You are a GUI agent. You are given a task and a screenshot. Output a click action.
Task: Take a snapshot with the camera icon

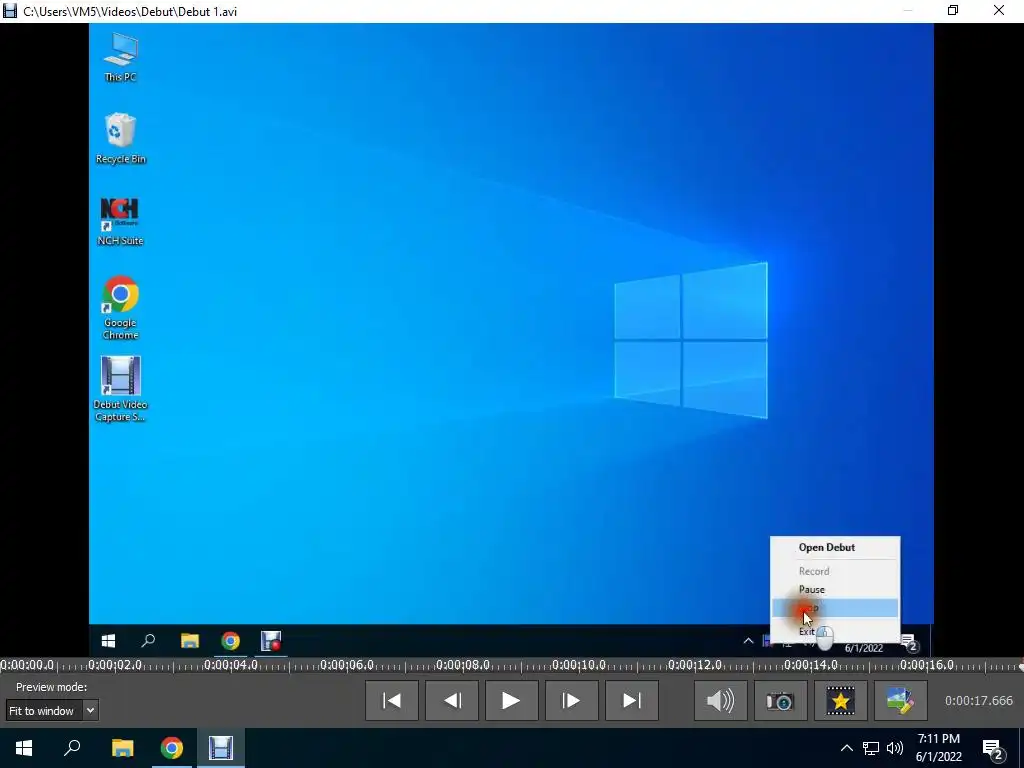coord(780,701)
